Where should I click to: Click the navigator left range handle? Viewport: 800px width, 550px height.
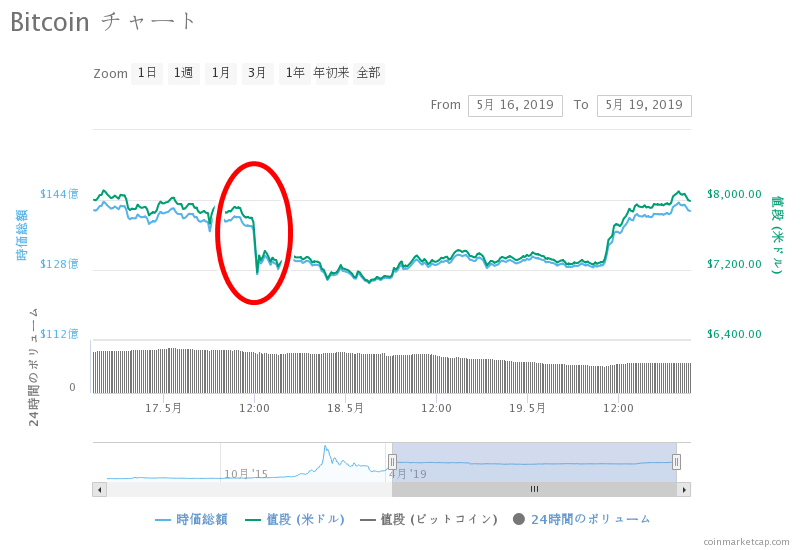tap(392, 462)
